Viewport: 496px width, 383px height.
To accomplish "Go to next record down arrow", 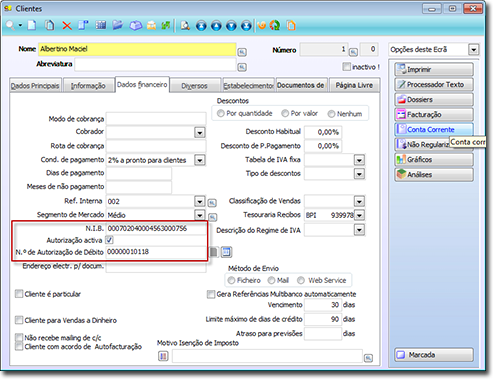I will pyautogui.click(x=231, y=26).
